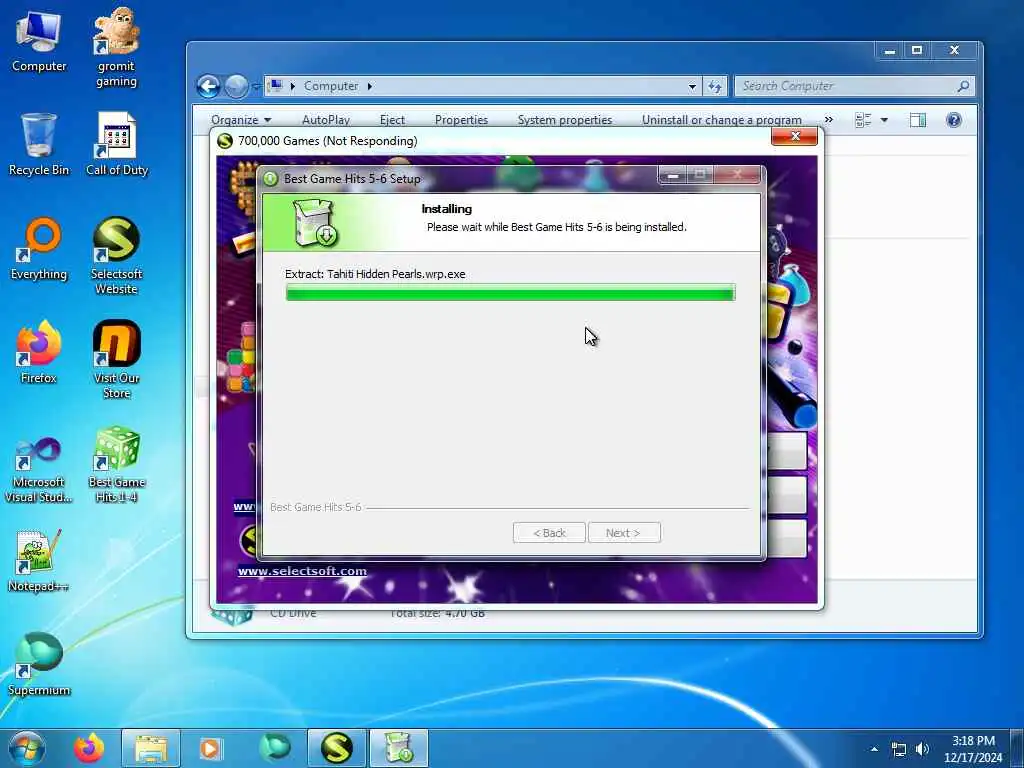Click the Computer breadcrumb in address bar

[330, 86]
